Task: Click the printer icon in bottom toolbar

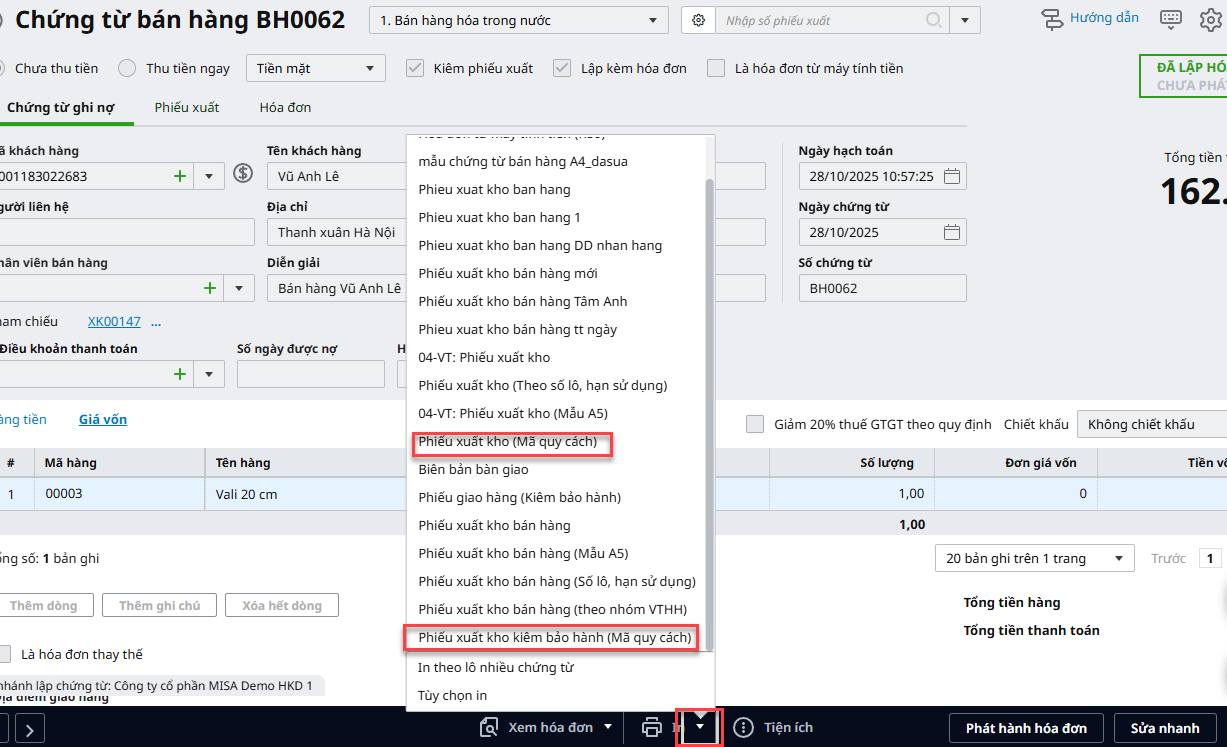Action: (x=652, y=727)
